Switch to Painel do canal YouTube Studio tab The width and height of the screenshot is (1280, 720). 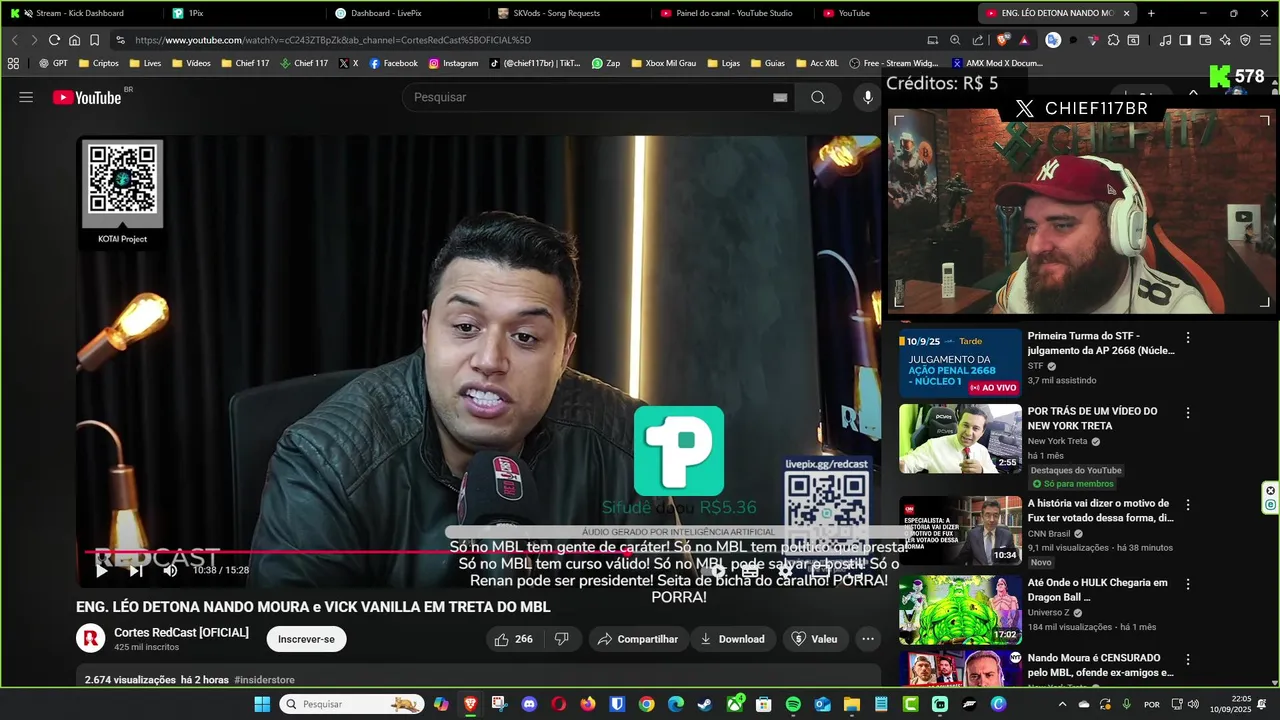(x=731, y=13)
